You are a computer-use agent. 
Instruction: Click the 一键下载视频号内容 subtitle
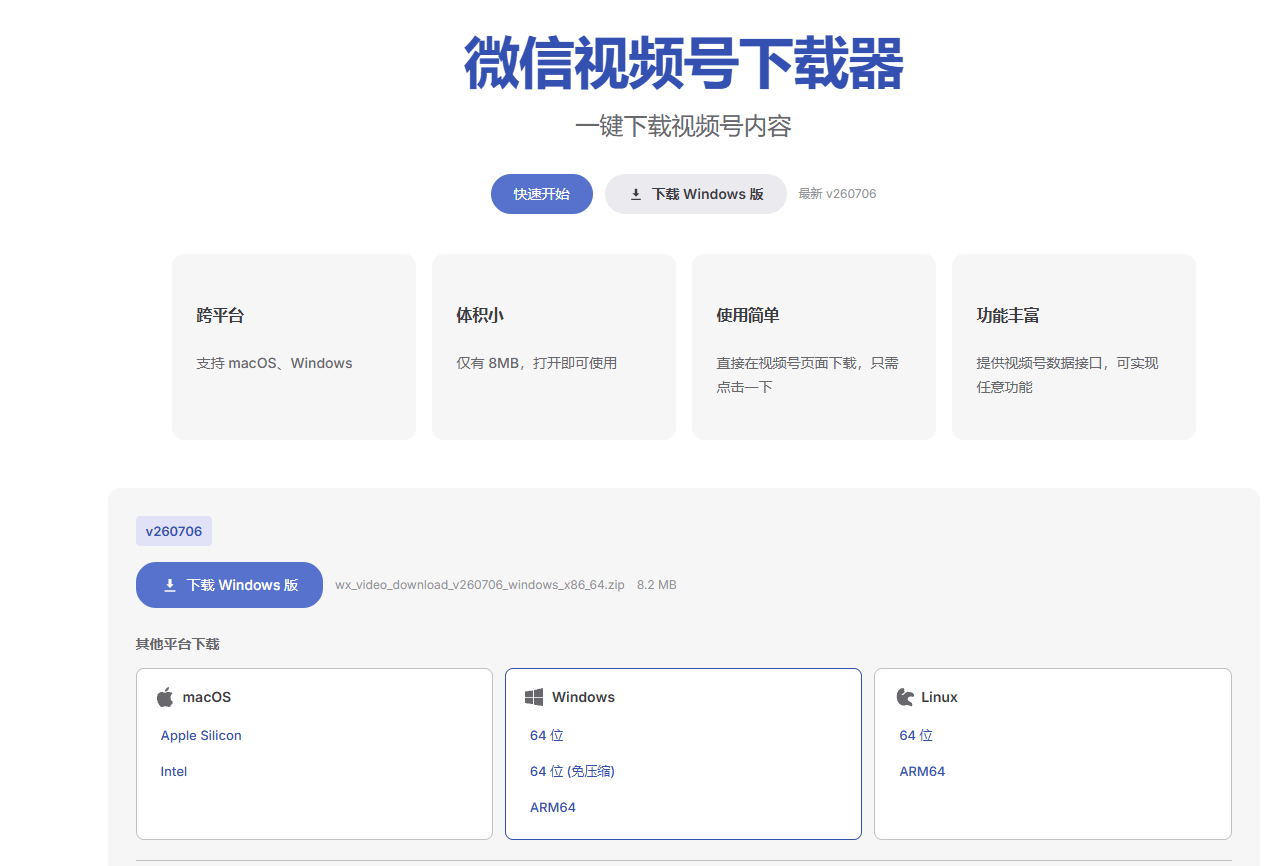[684, 127]
